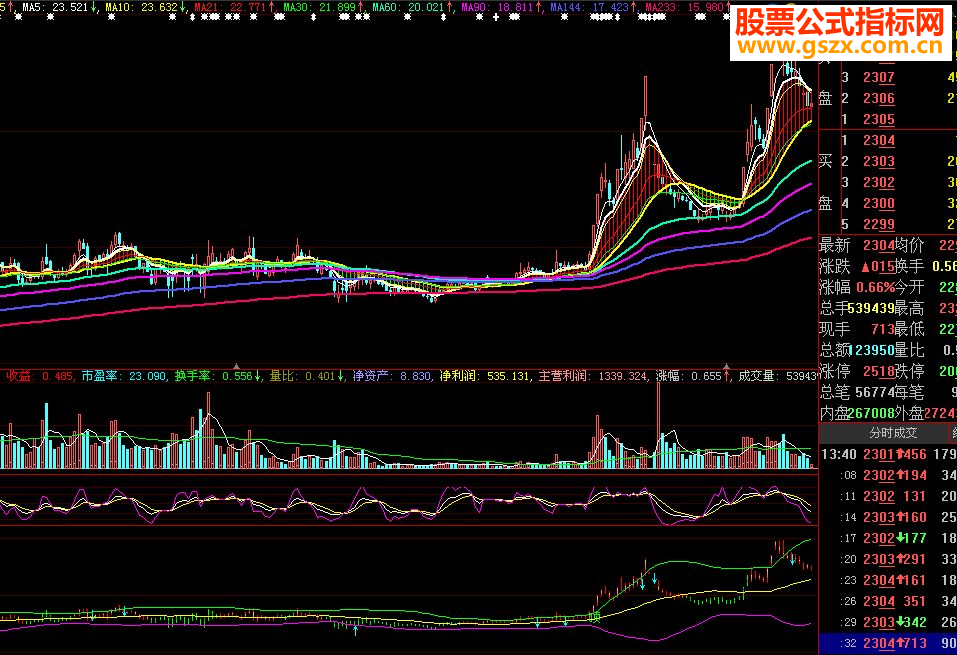Click the 股票公式指标网 website logo

[x=842, y=22]
